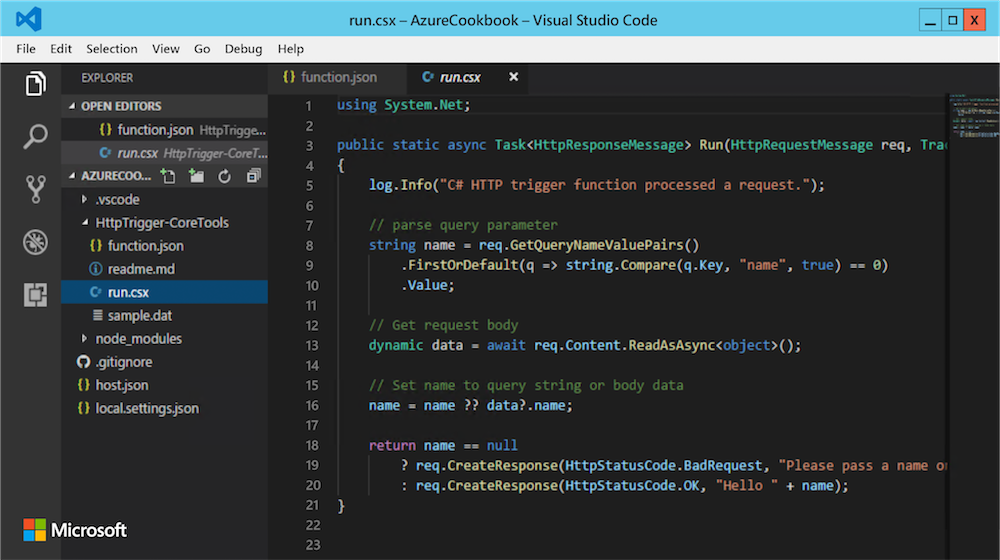Screen dimensions: 1000x560
Task: Click the red X to close the window
Action: pyautogui.click(x=974, y=20)
